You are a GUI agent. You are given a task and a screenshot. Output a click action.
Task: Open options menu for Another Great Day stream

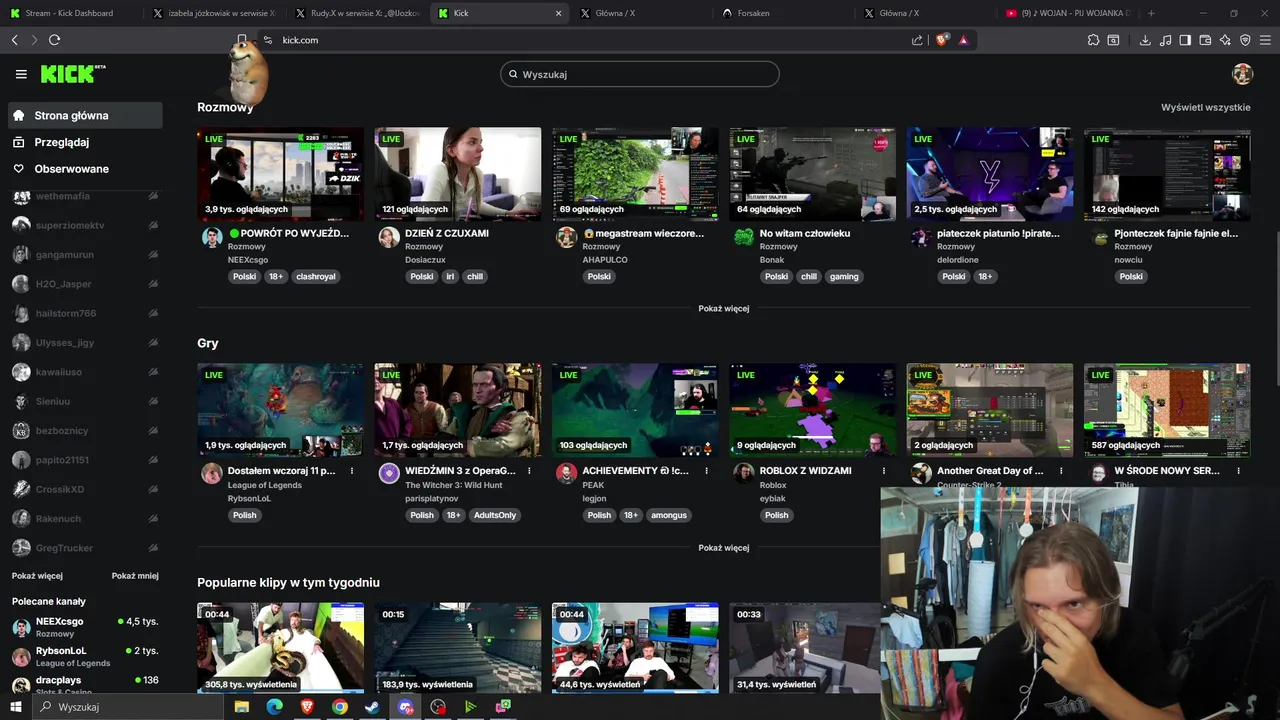pos(1061,470)
